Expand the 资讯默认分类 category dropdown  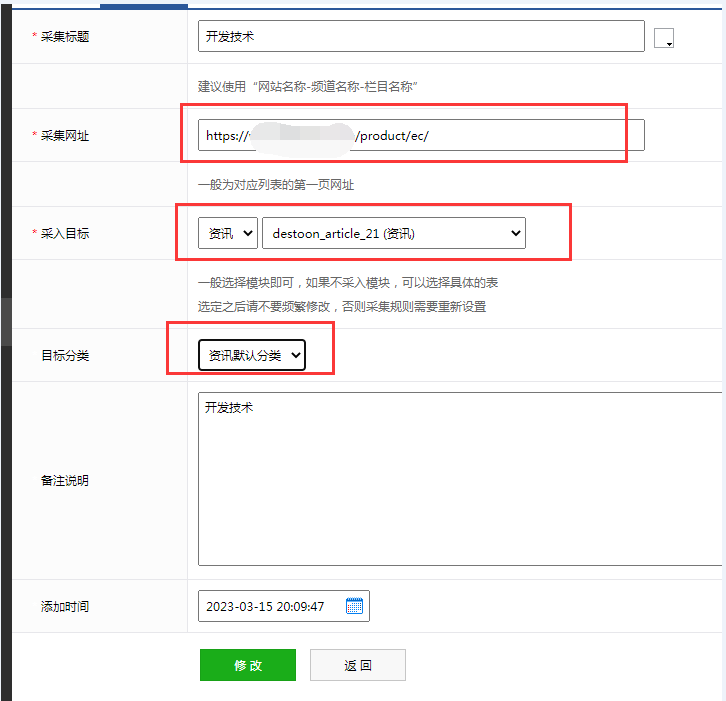[x=251, y=355]
